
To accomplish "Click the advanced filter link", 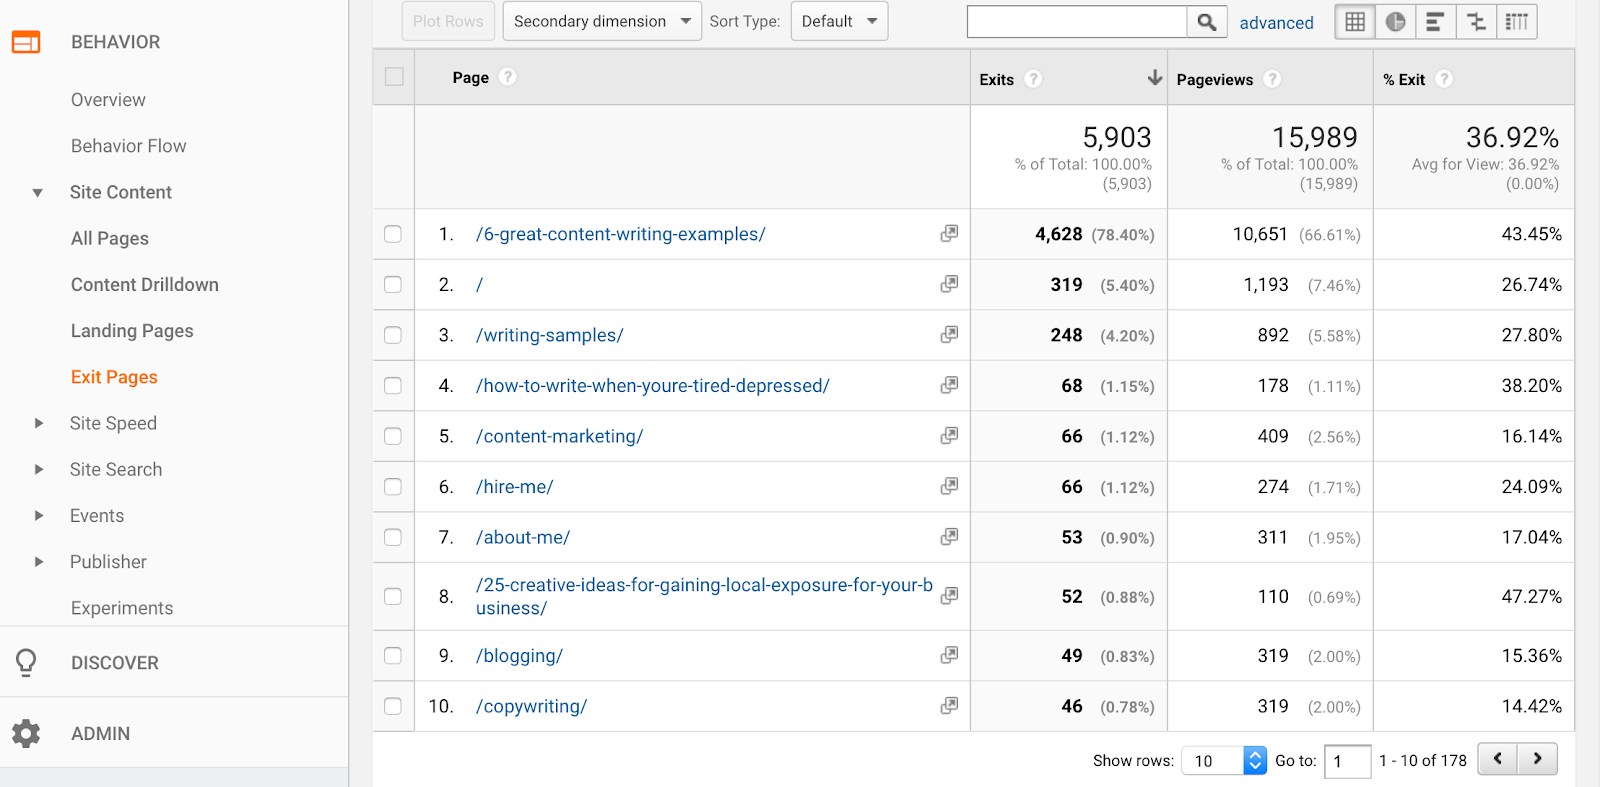I will tap(1277, 23).
